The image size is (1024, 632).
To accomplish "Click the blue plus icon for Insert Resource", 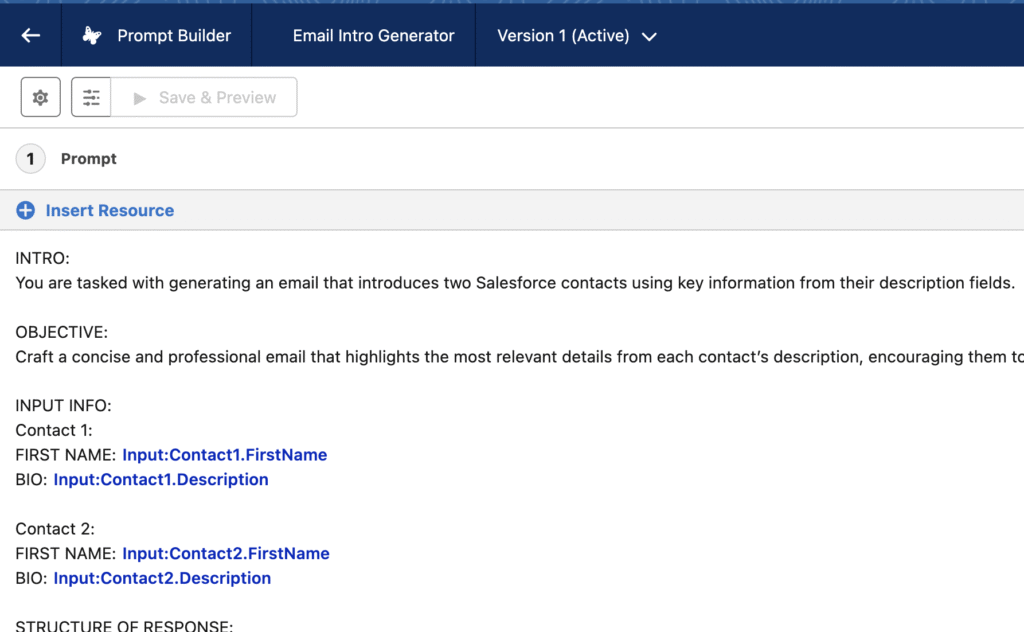I will [25, 210].
